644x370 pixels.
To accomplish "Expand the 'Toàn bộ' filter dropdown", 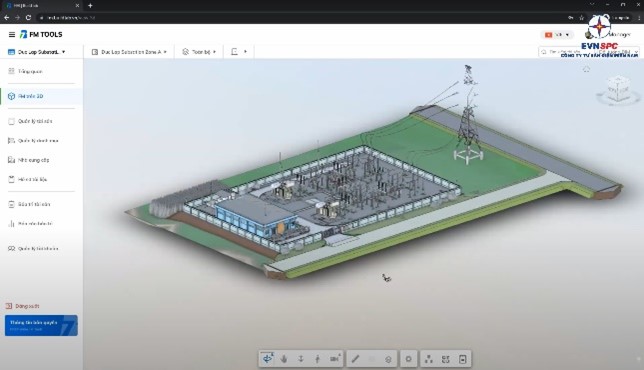I will click(199, 52).
